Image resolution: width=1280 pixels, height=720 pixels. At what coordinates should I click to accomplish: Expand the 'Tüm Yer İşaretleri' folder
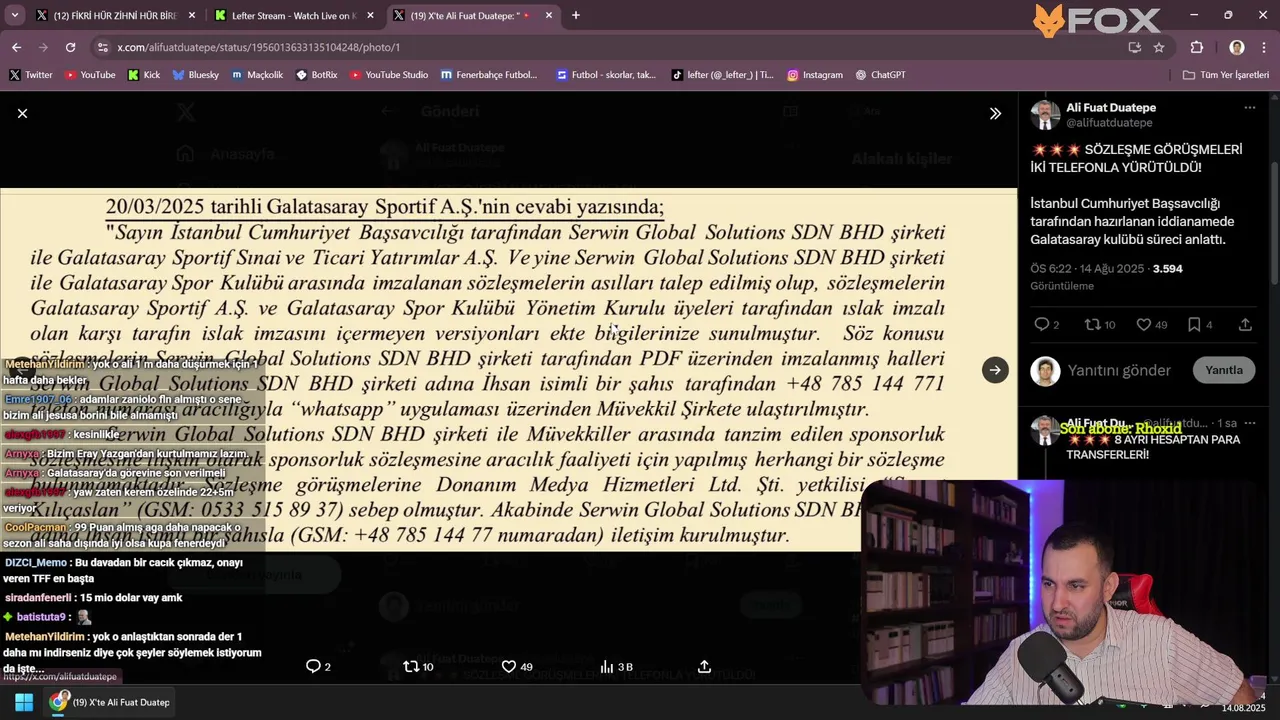1225,75
